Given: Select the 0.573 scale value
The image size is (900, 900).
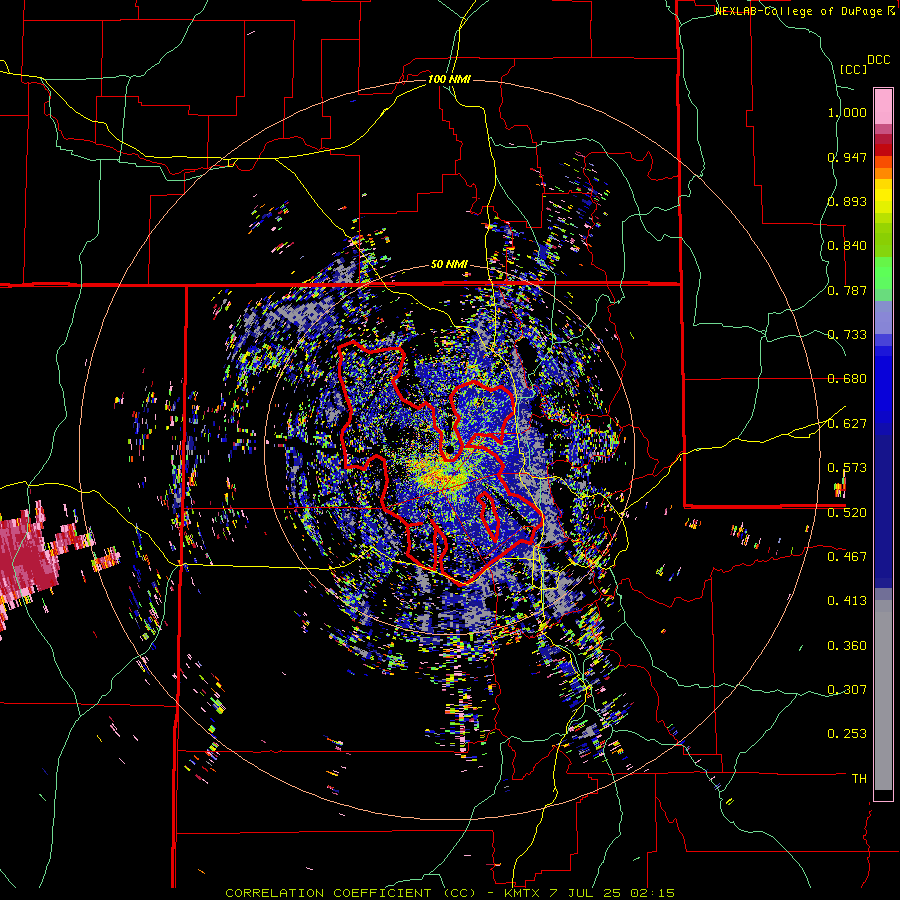Looking at the screenshot, I should (847, 468).
